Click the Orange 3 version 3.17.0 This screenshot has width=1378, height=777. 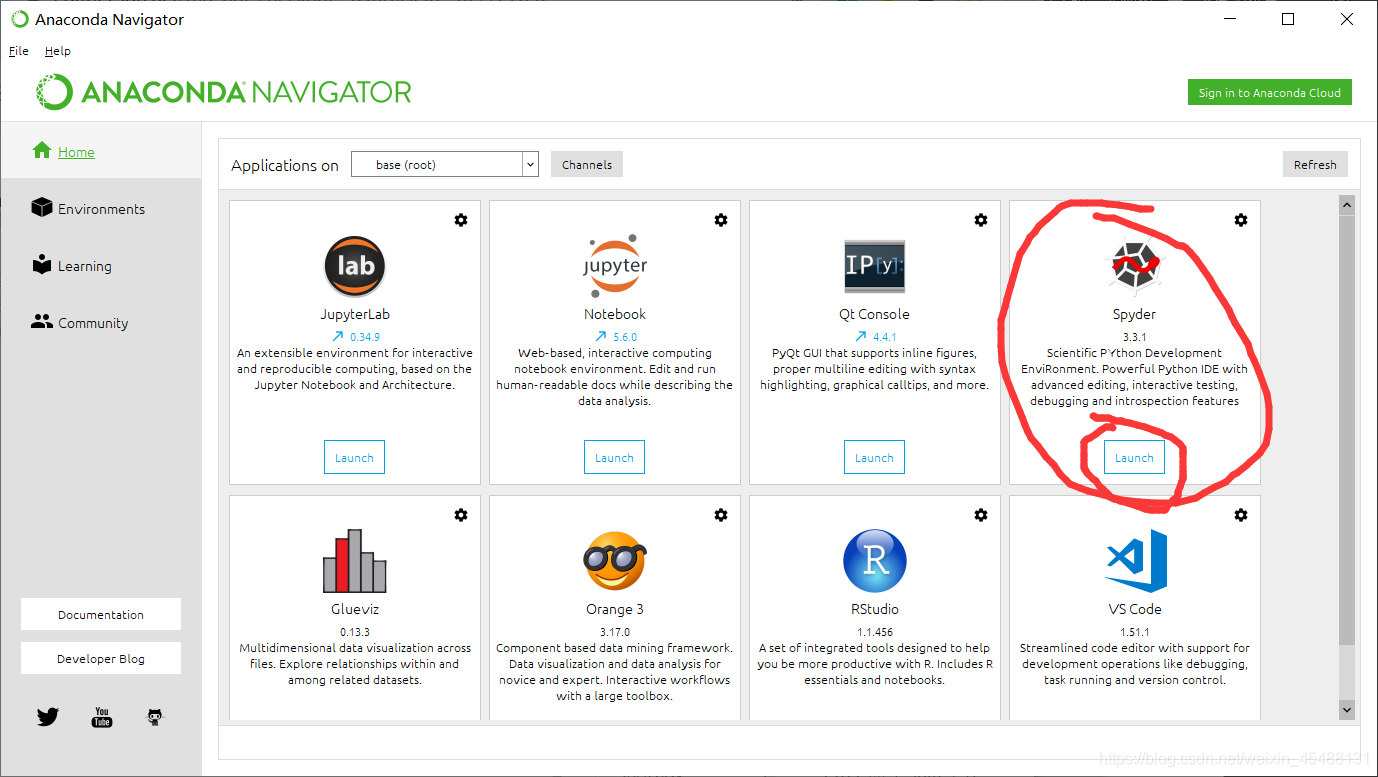[x=615, y=632]
